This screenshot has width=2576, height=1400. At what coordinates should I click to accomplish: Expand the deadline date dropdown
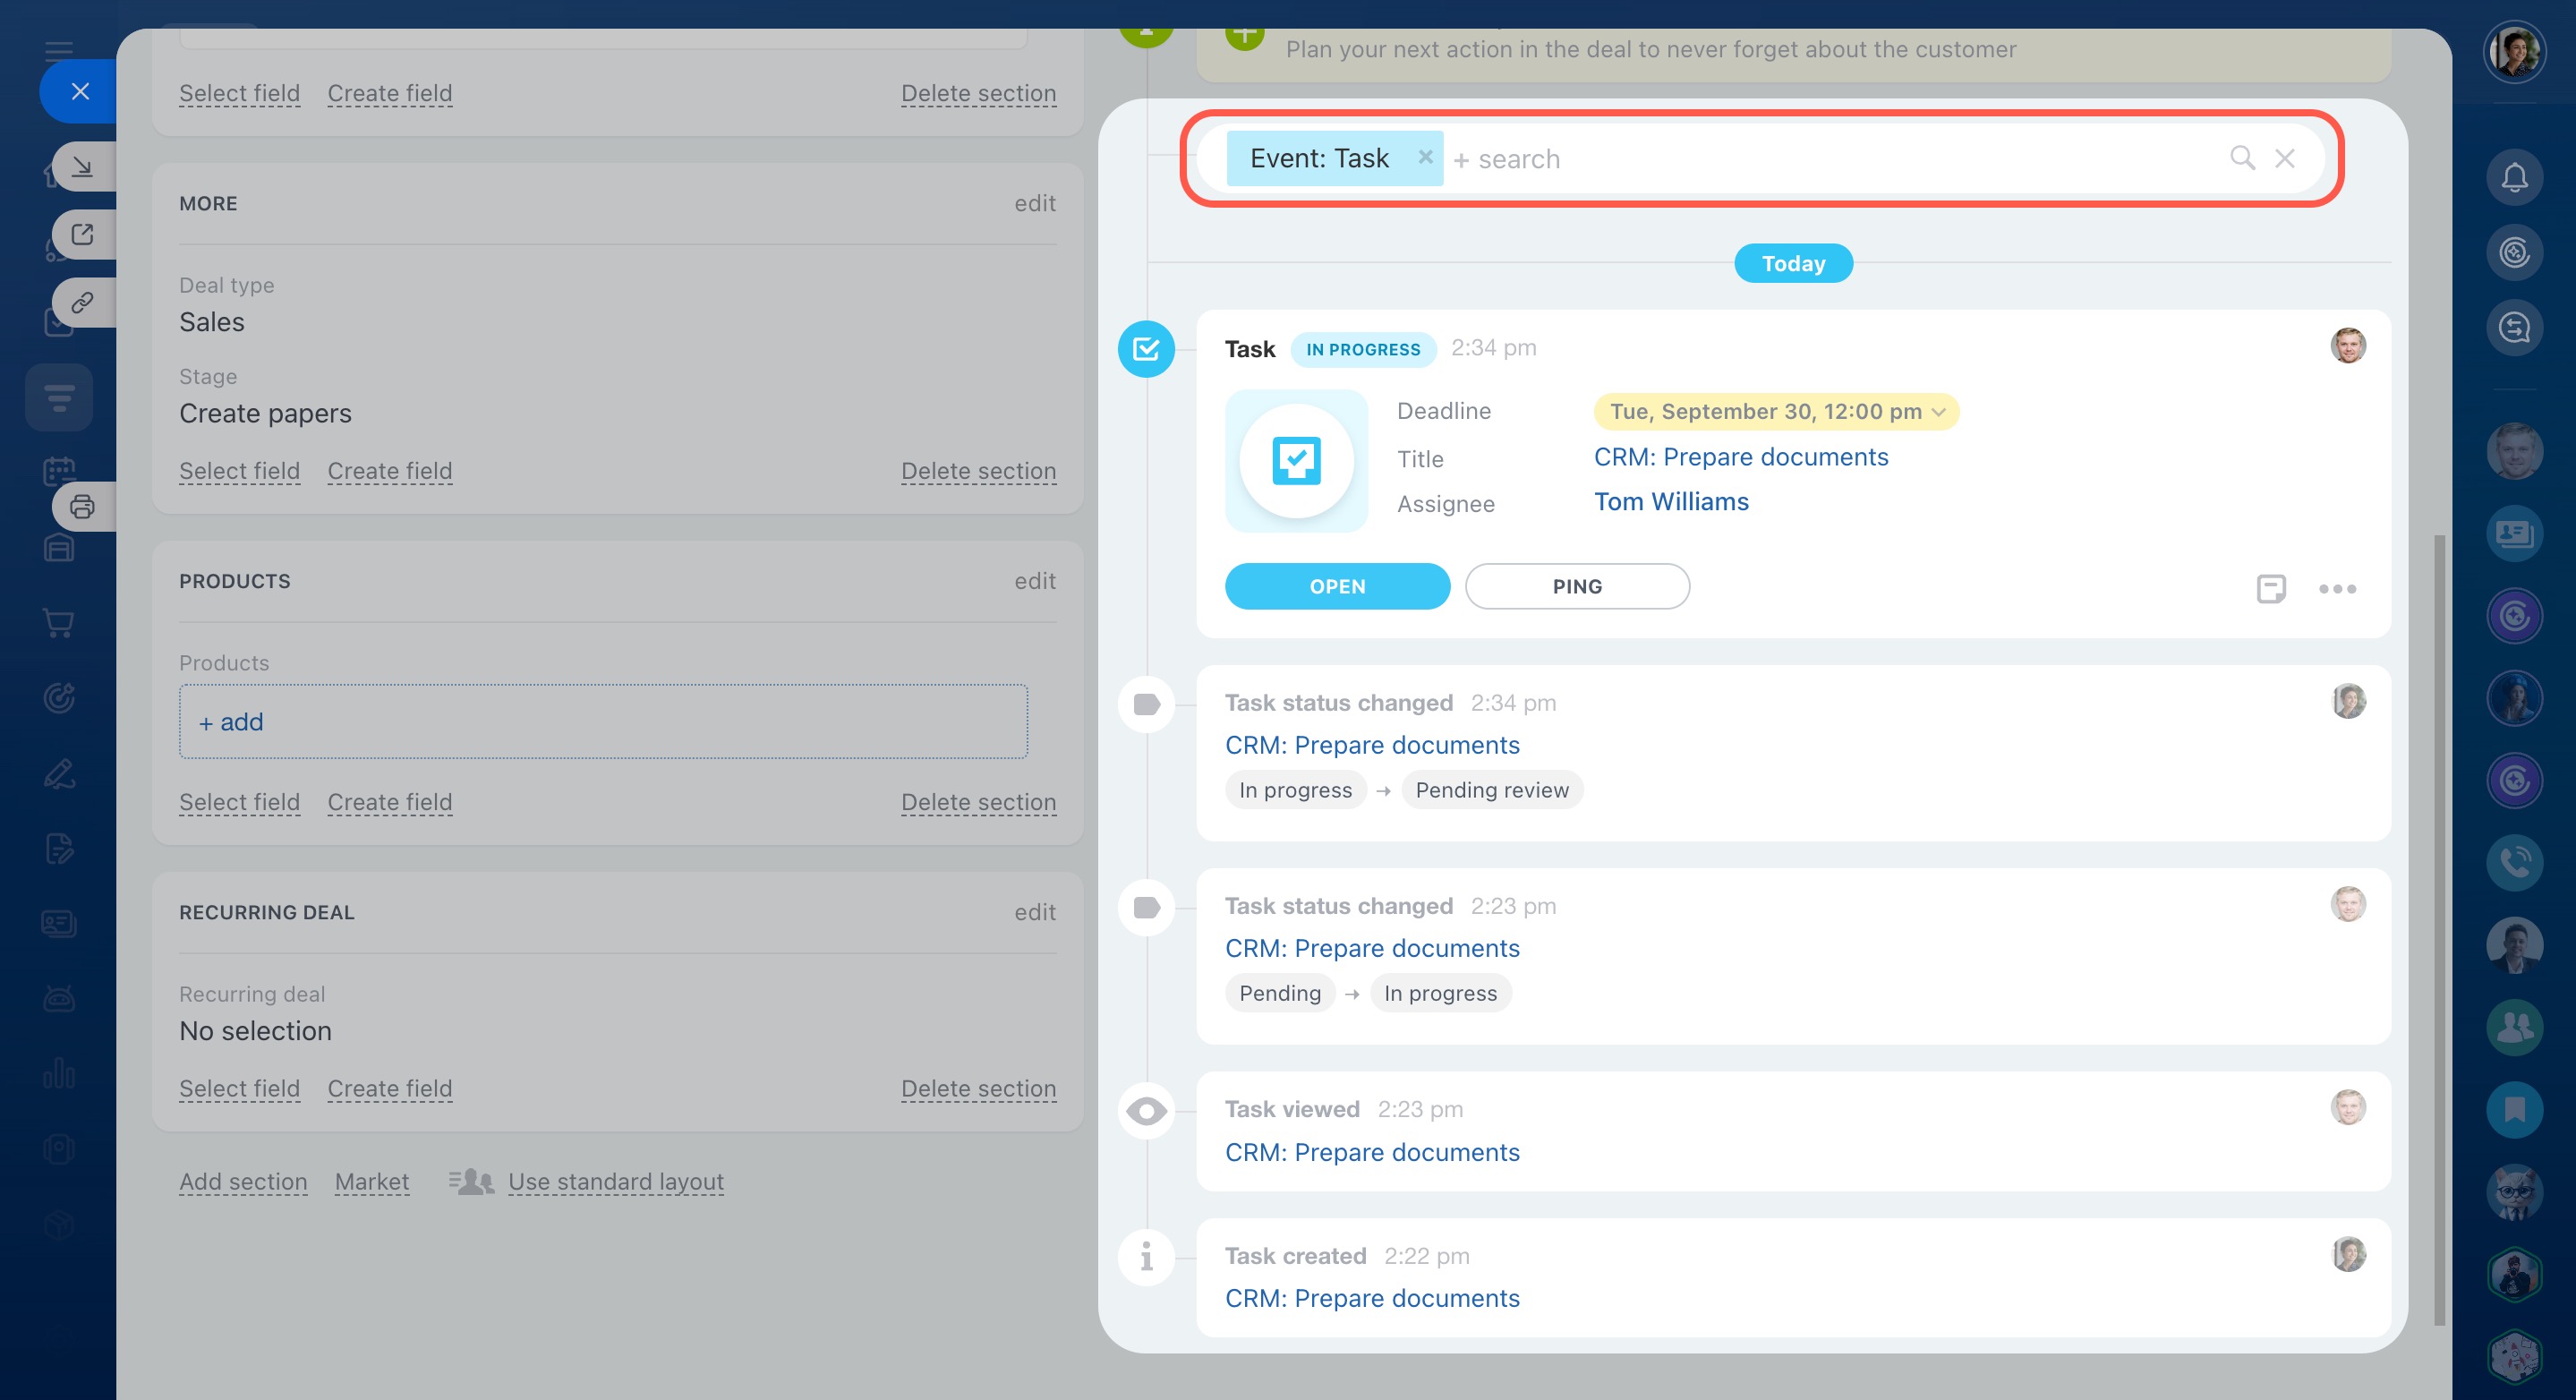[1938, 412]
